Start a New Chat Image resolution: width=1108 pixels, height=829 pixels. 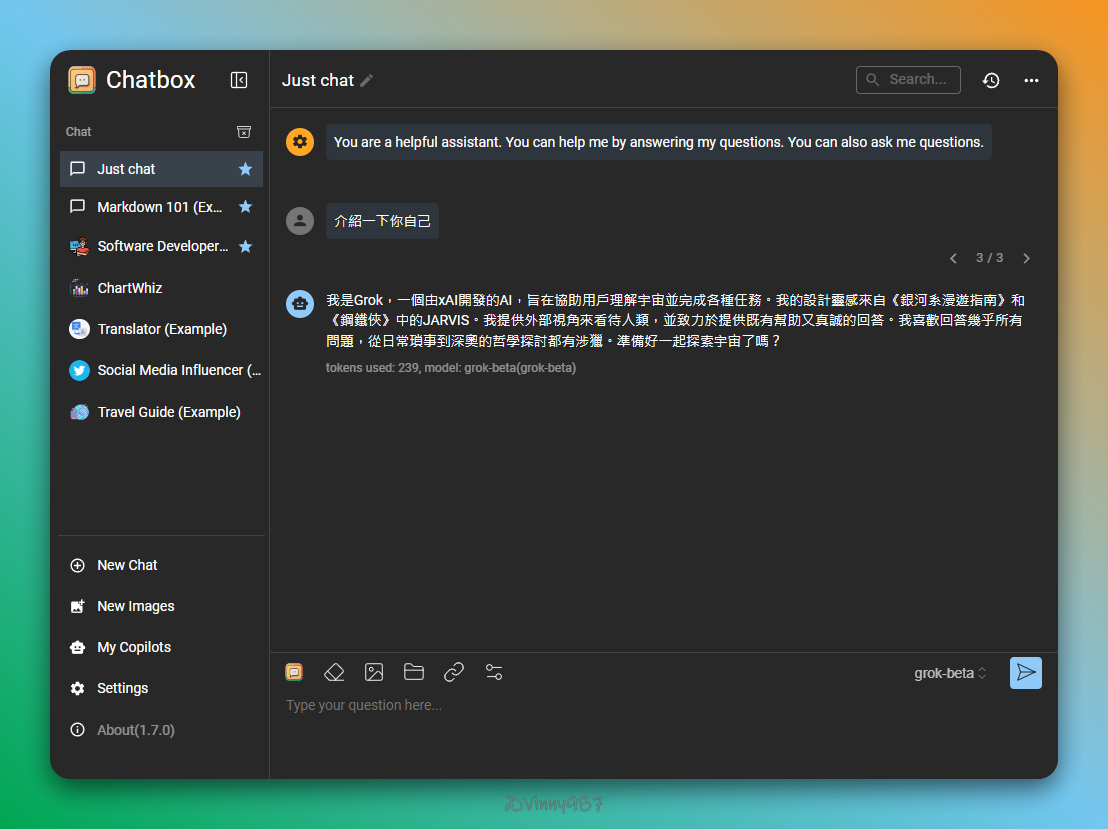click(127, 565)
